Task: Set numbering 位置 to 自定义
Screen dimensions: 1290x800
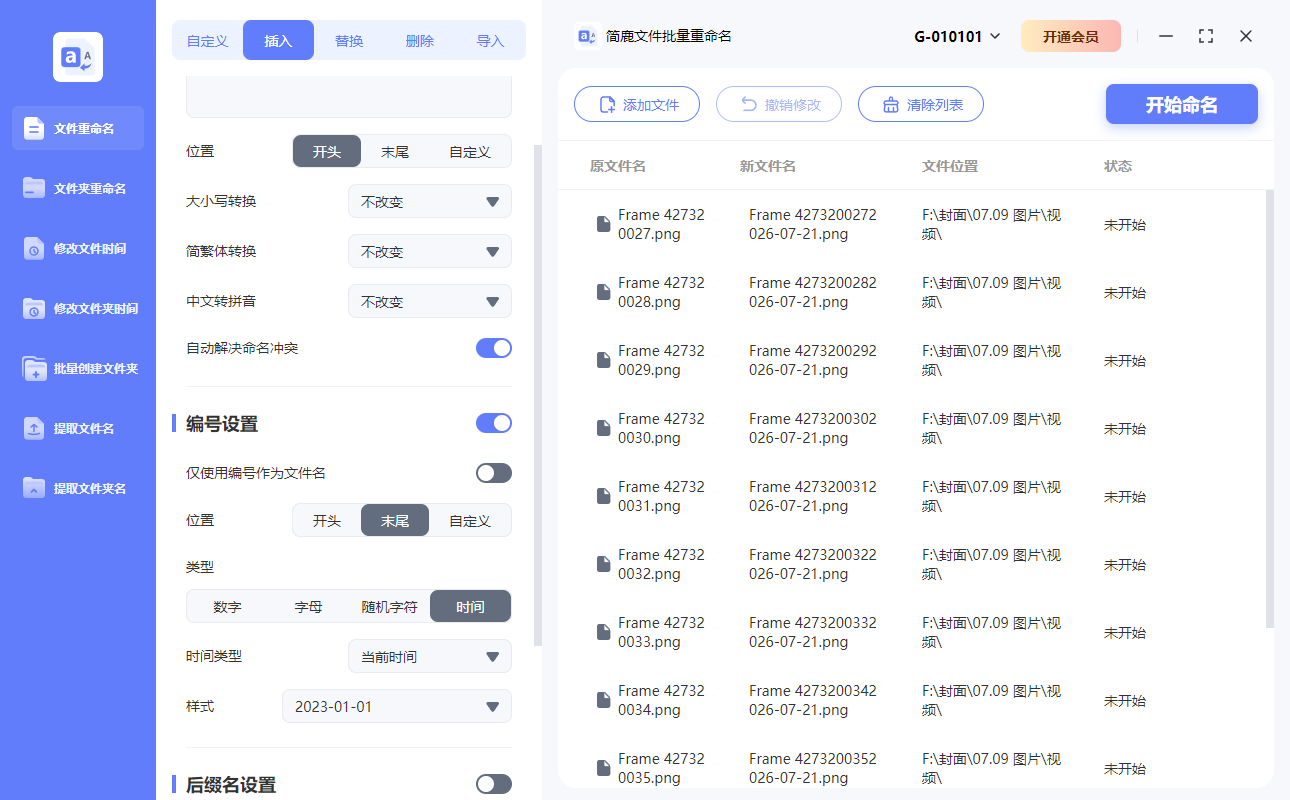Action: click(470, 520)
